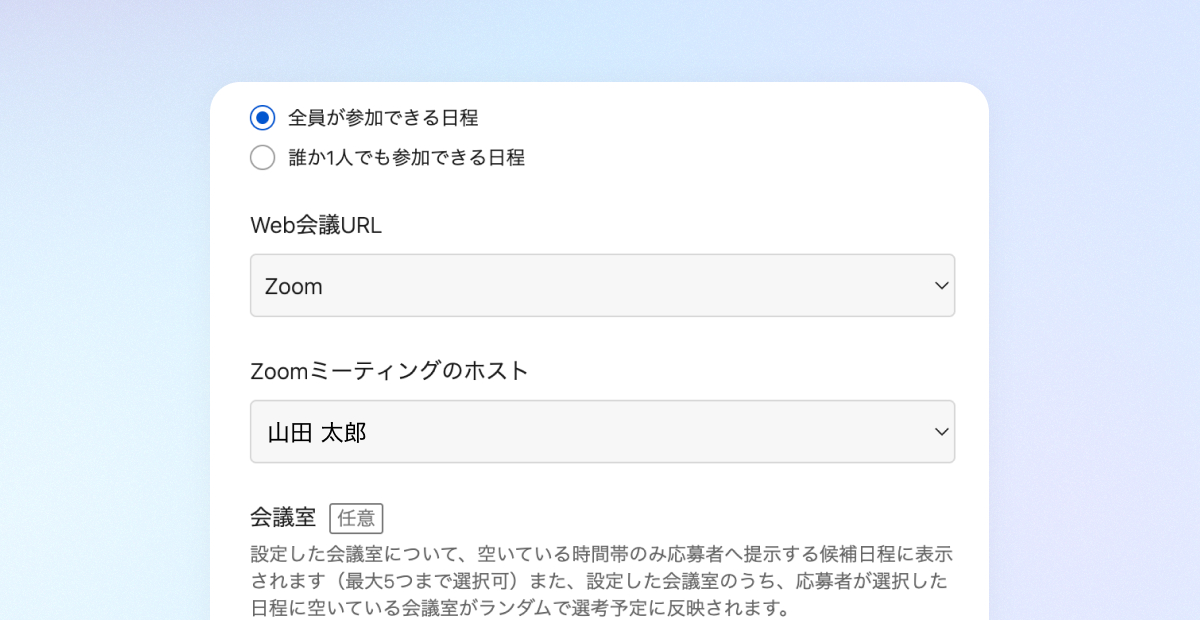Viewport: 1200px width, 620px height.
Task: Click the 誰か1人でも参加できる日程 label text
Action: (406, 158)
